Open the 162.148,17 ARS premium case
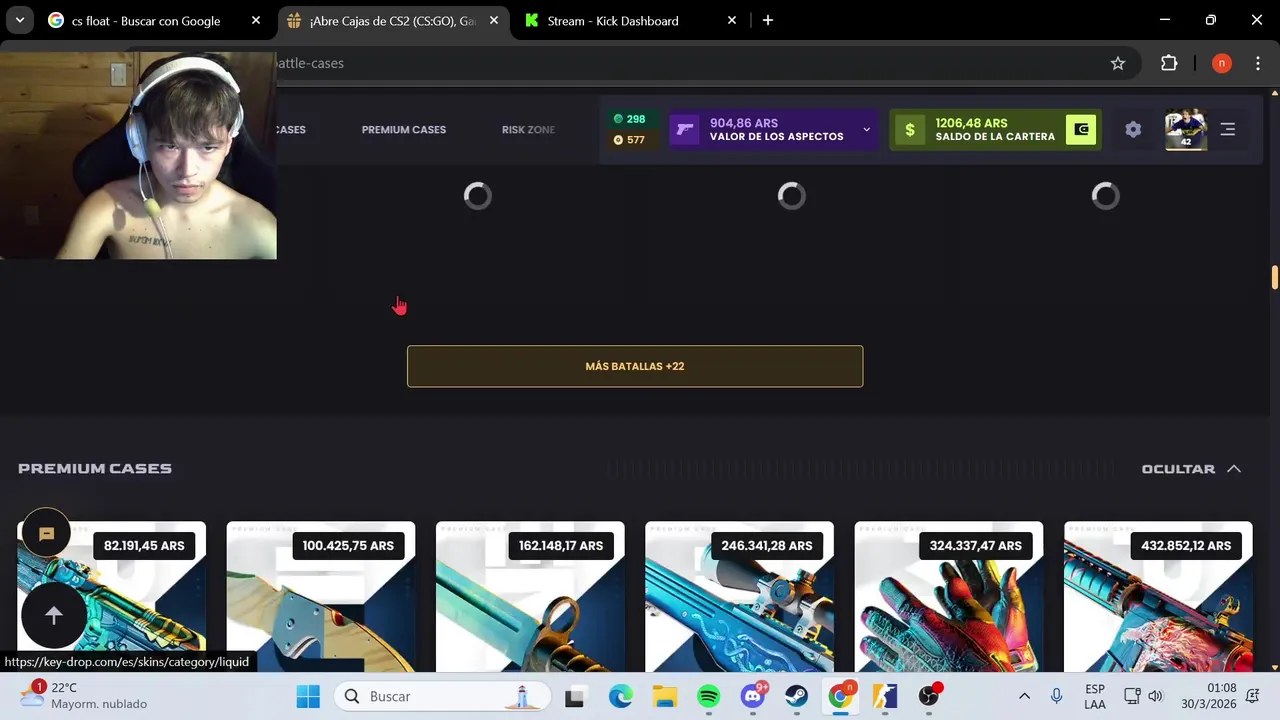Viewport: 1280px width, 720px height. coord(530,596)
